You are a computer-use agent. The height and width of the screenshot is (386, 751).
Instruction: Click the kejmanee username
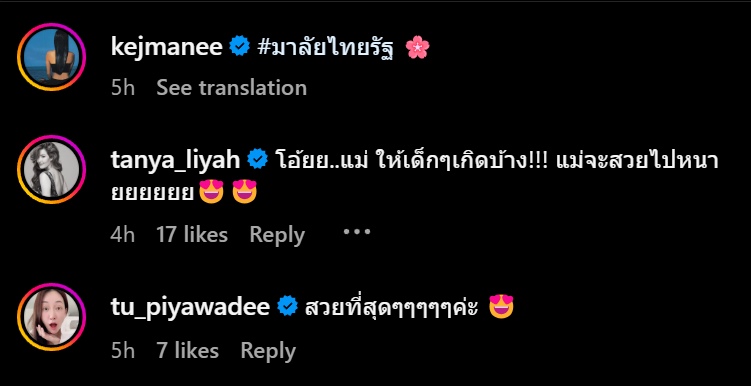click(167, 47)
